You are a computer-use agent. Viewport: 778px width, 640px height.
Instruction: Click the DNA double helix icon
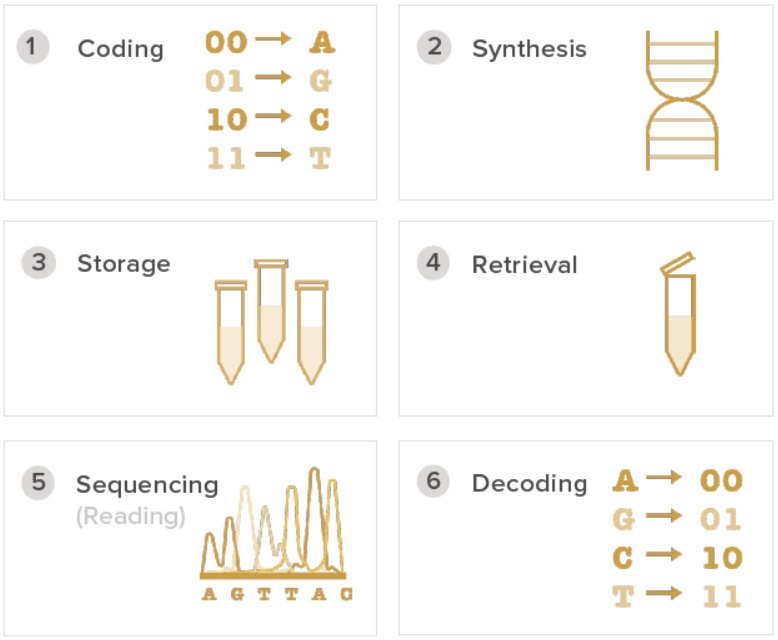[x=682, y=100]
